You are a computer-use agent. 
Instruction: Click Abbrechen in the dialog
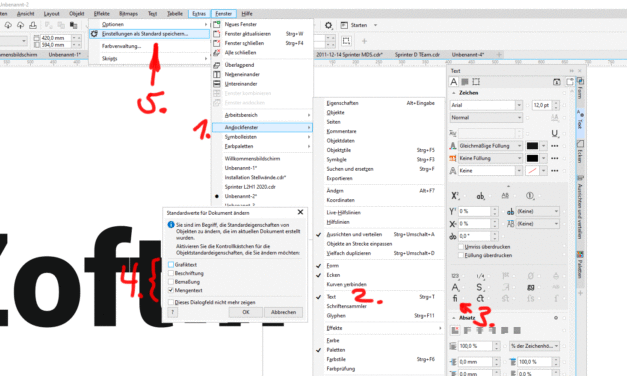(x=284, y=312)
